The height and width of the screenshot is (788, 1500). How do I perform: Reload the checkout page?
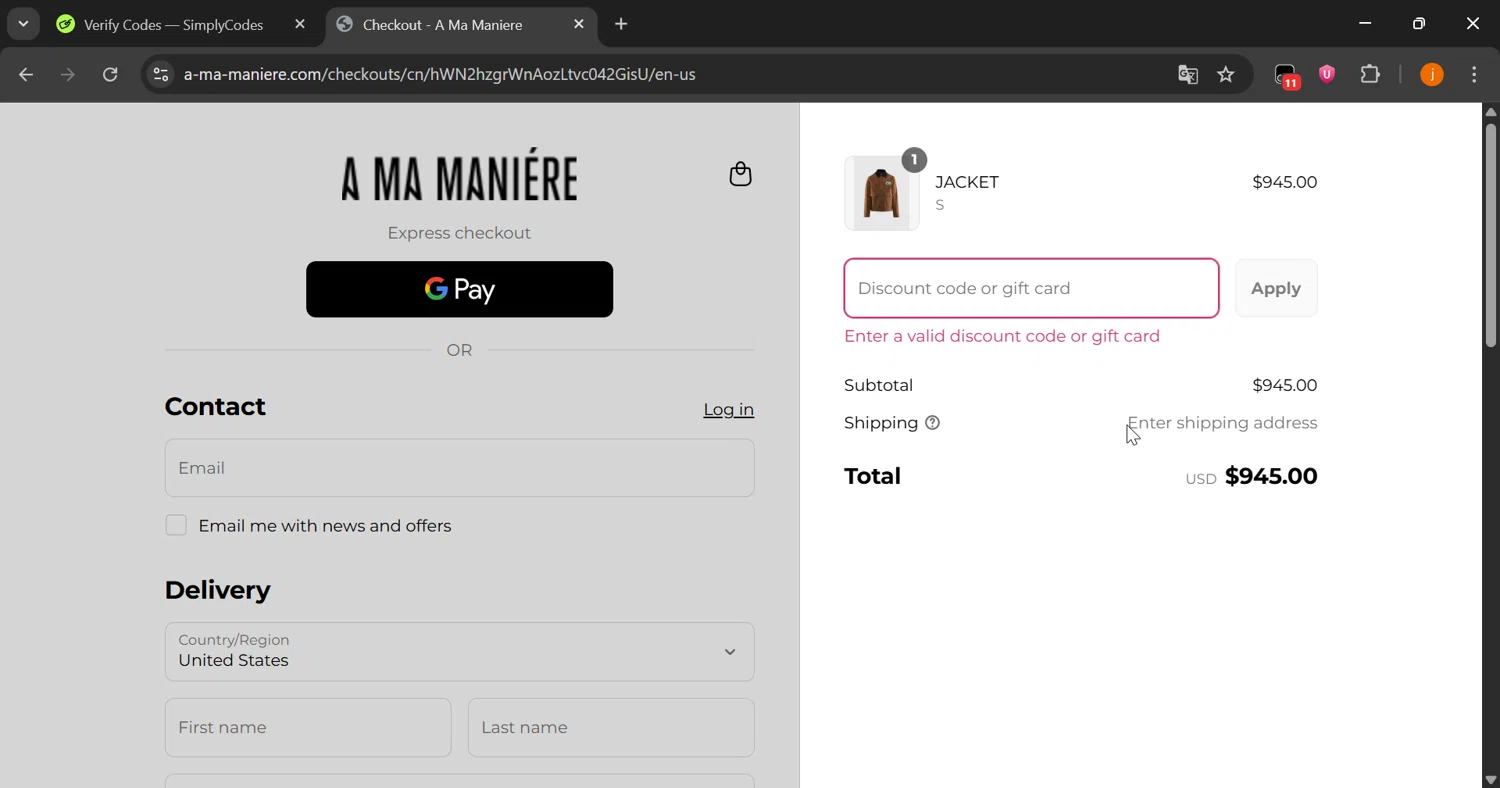tap(110, 75)
